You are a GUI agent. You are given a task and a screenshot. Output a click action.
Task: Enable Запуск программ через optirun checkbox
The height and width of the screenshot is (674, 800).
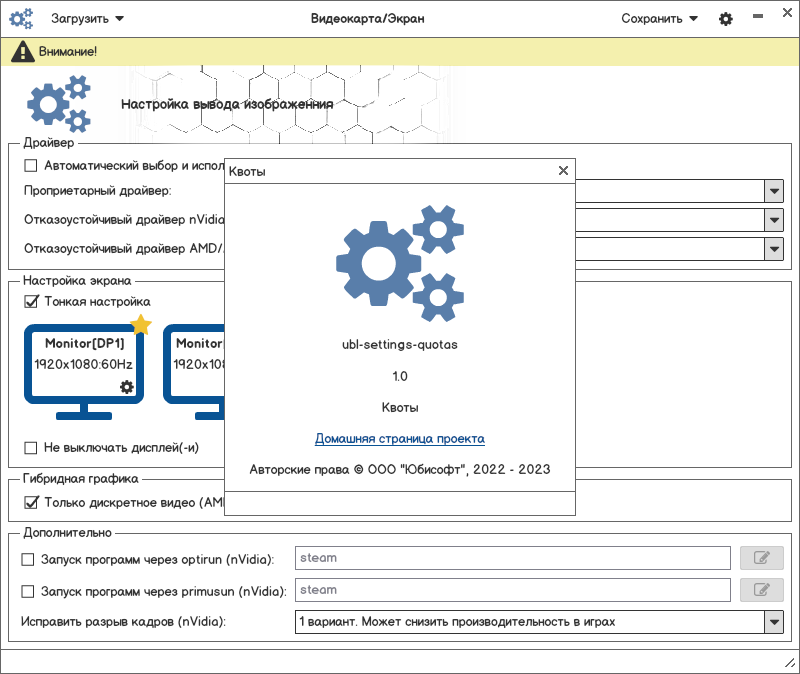(28, 559)
